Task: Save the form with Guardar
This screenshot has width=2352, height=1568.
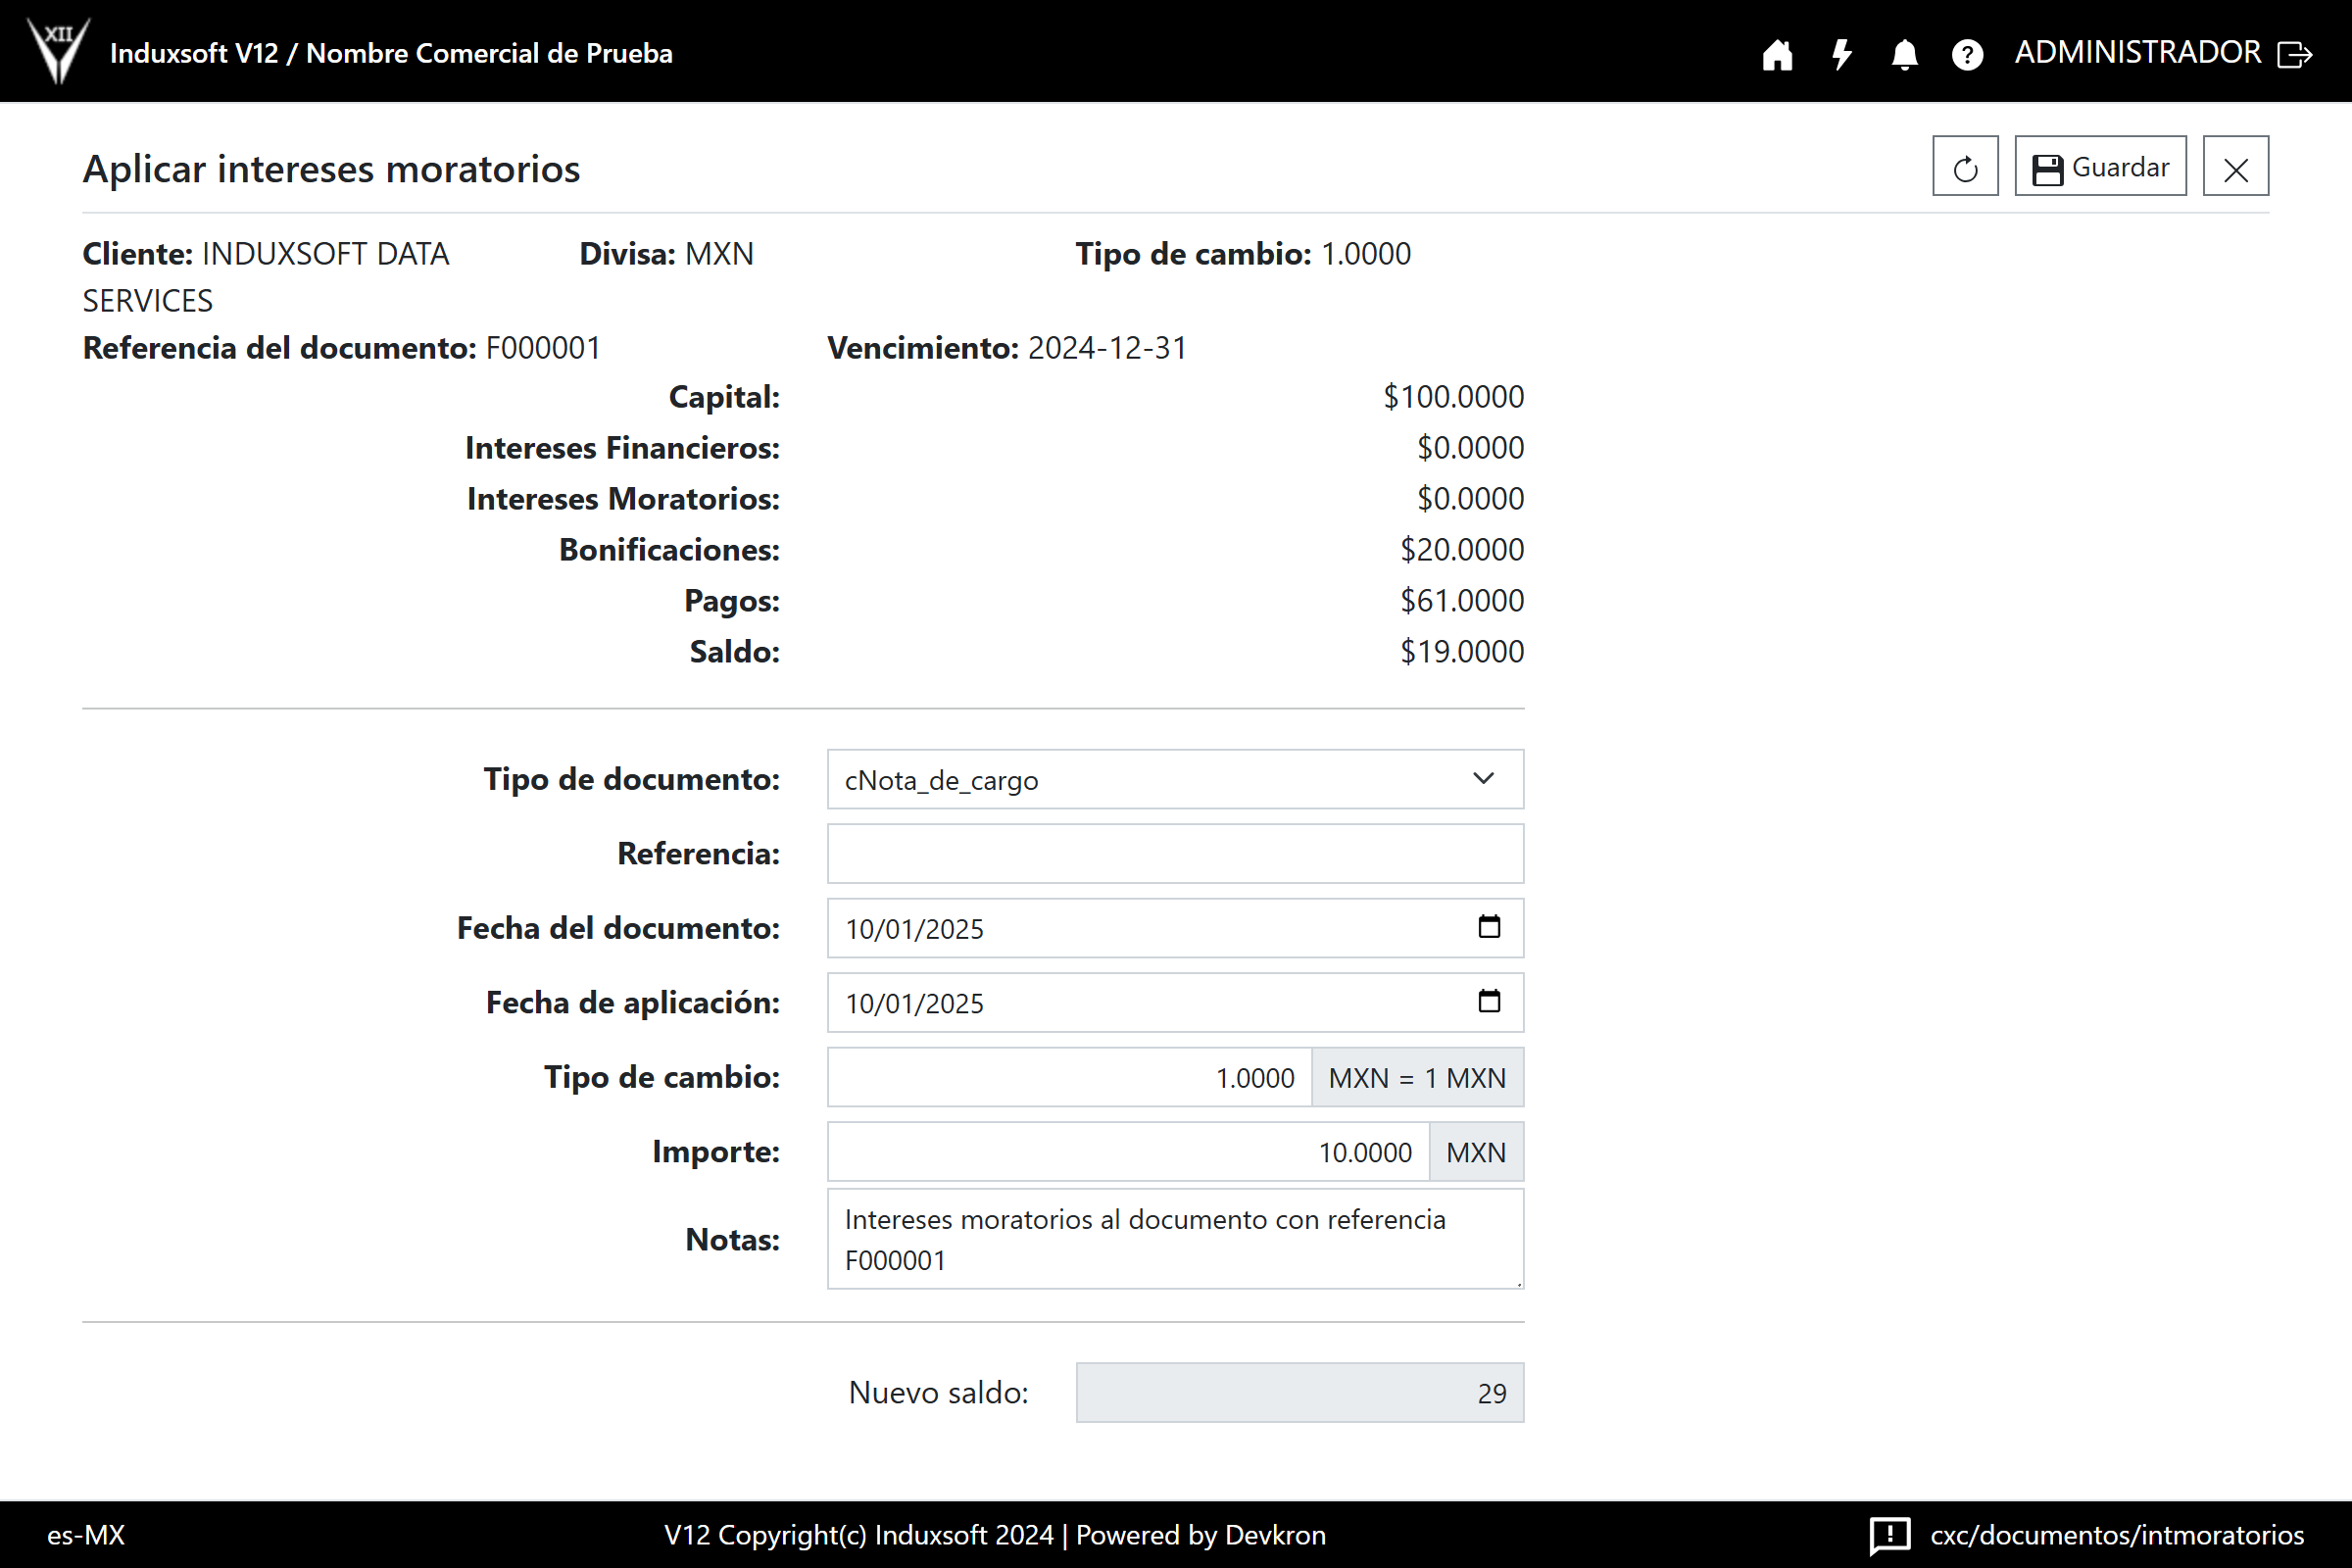Action: click(2100, 166)
